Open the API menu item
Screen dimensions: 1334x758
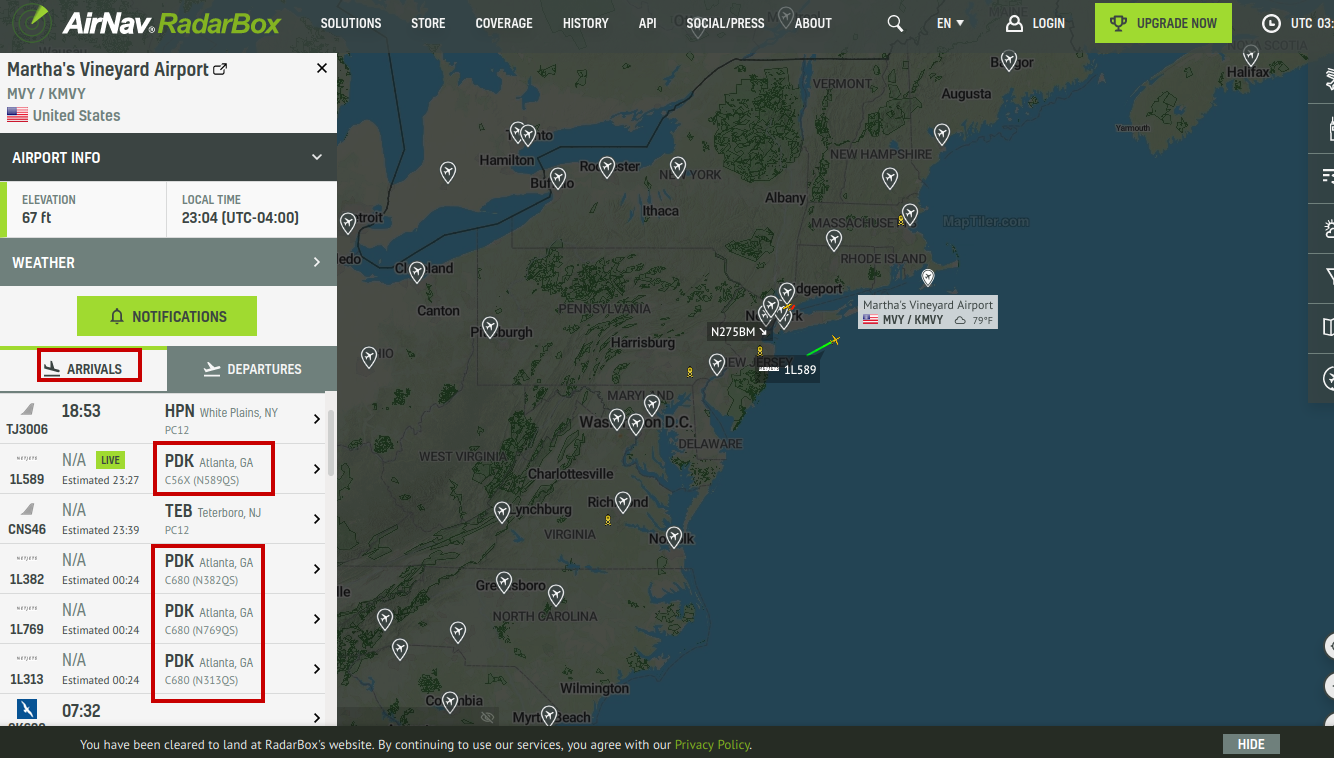coord(648,23)
